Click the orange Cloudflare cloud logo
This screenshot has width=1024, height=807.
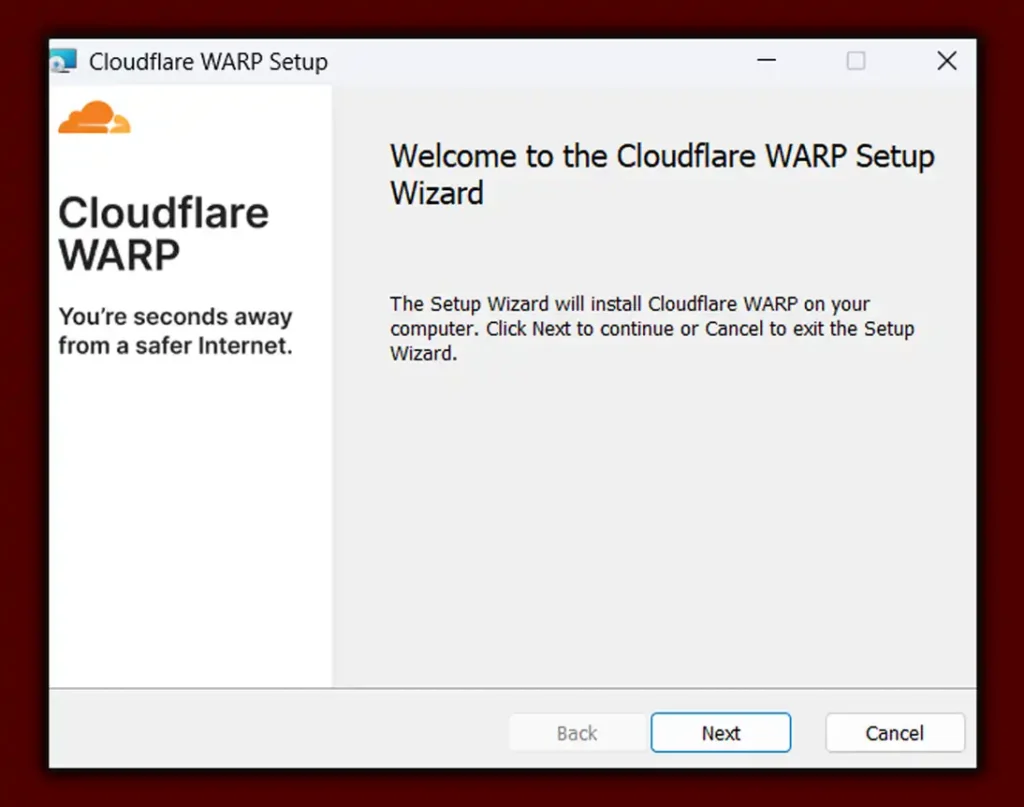[95, 118]
